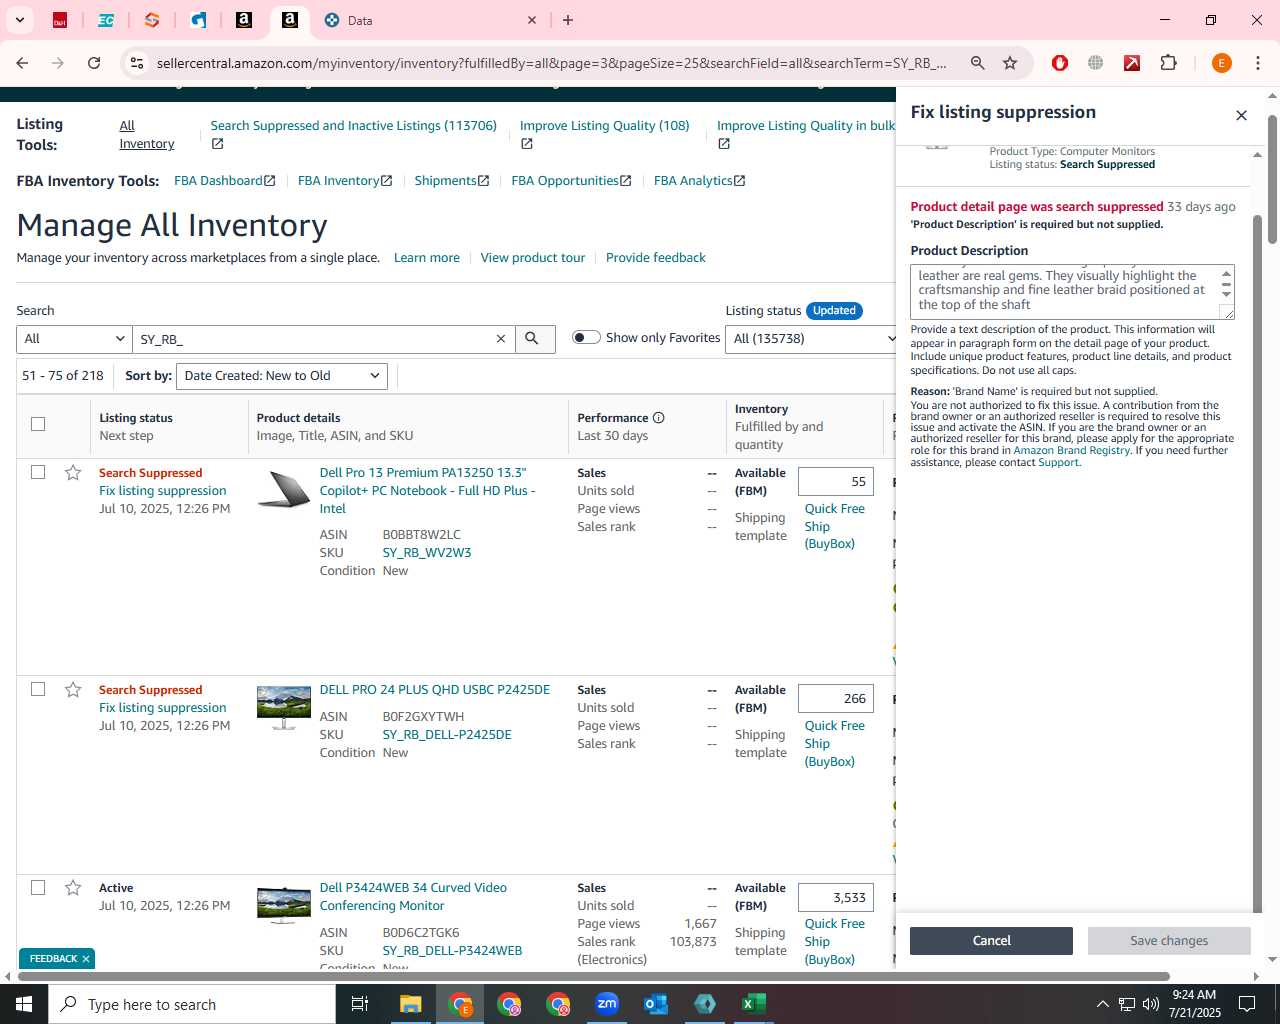Open Excel from taskbar
Viewport: 1280px width, 1024px height.
754,1004
